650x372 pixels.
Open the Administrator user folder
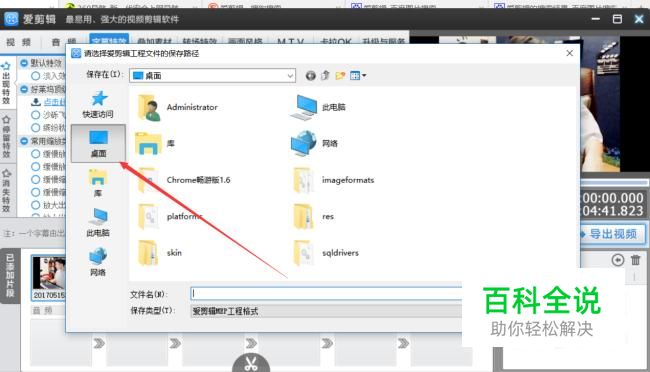pyautogui.click(x=177, y=107)
